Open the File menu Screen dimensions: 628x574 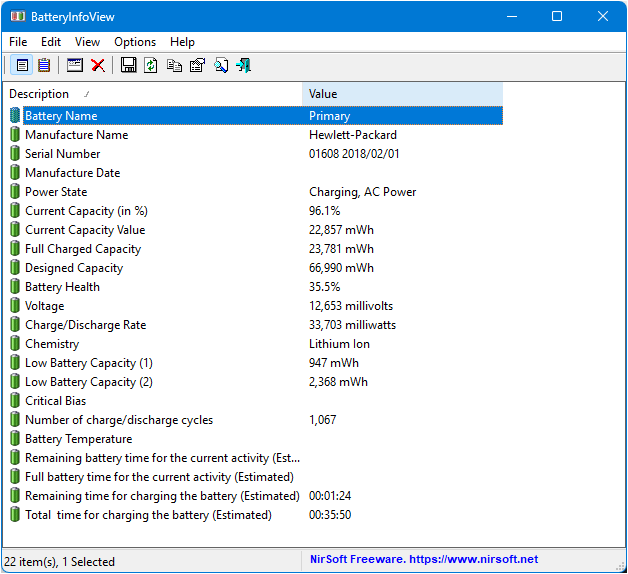(18, 42)
